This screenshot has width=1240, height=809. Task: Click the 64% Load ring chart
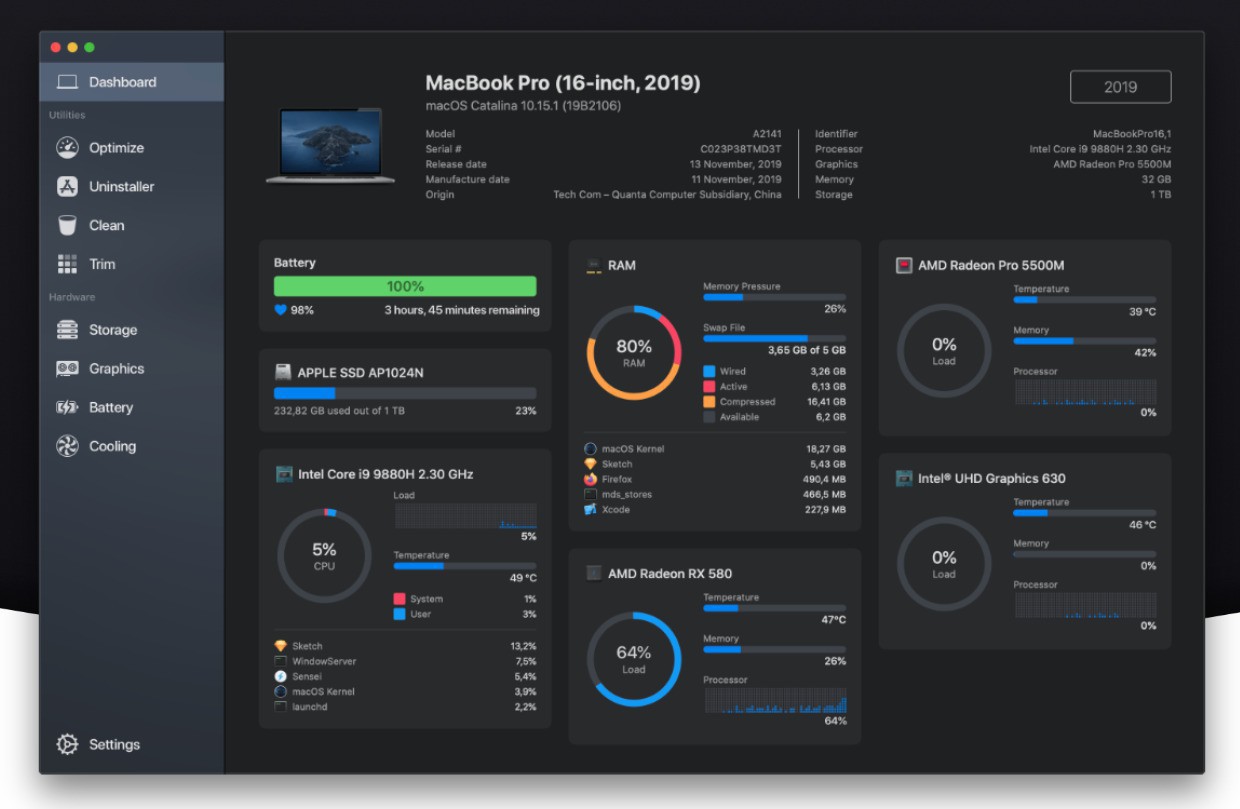634,660
